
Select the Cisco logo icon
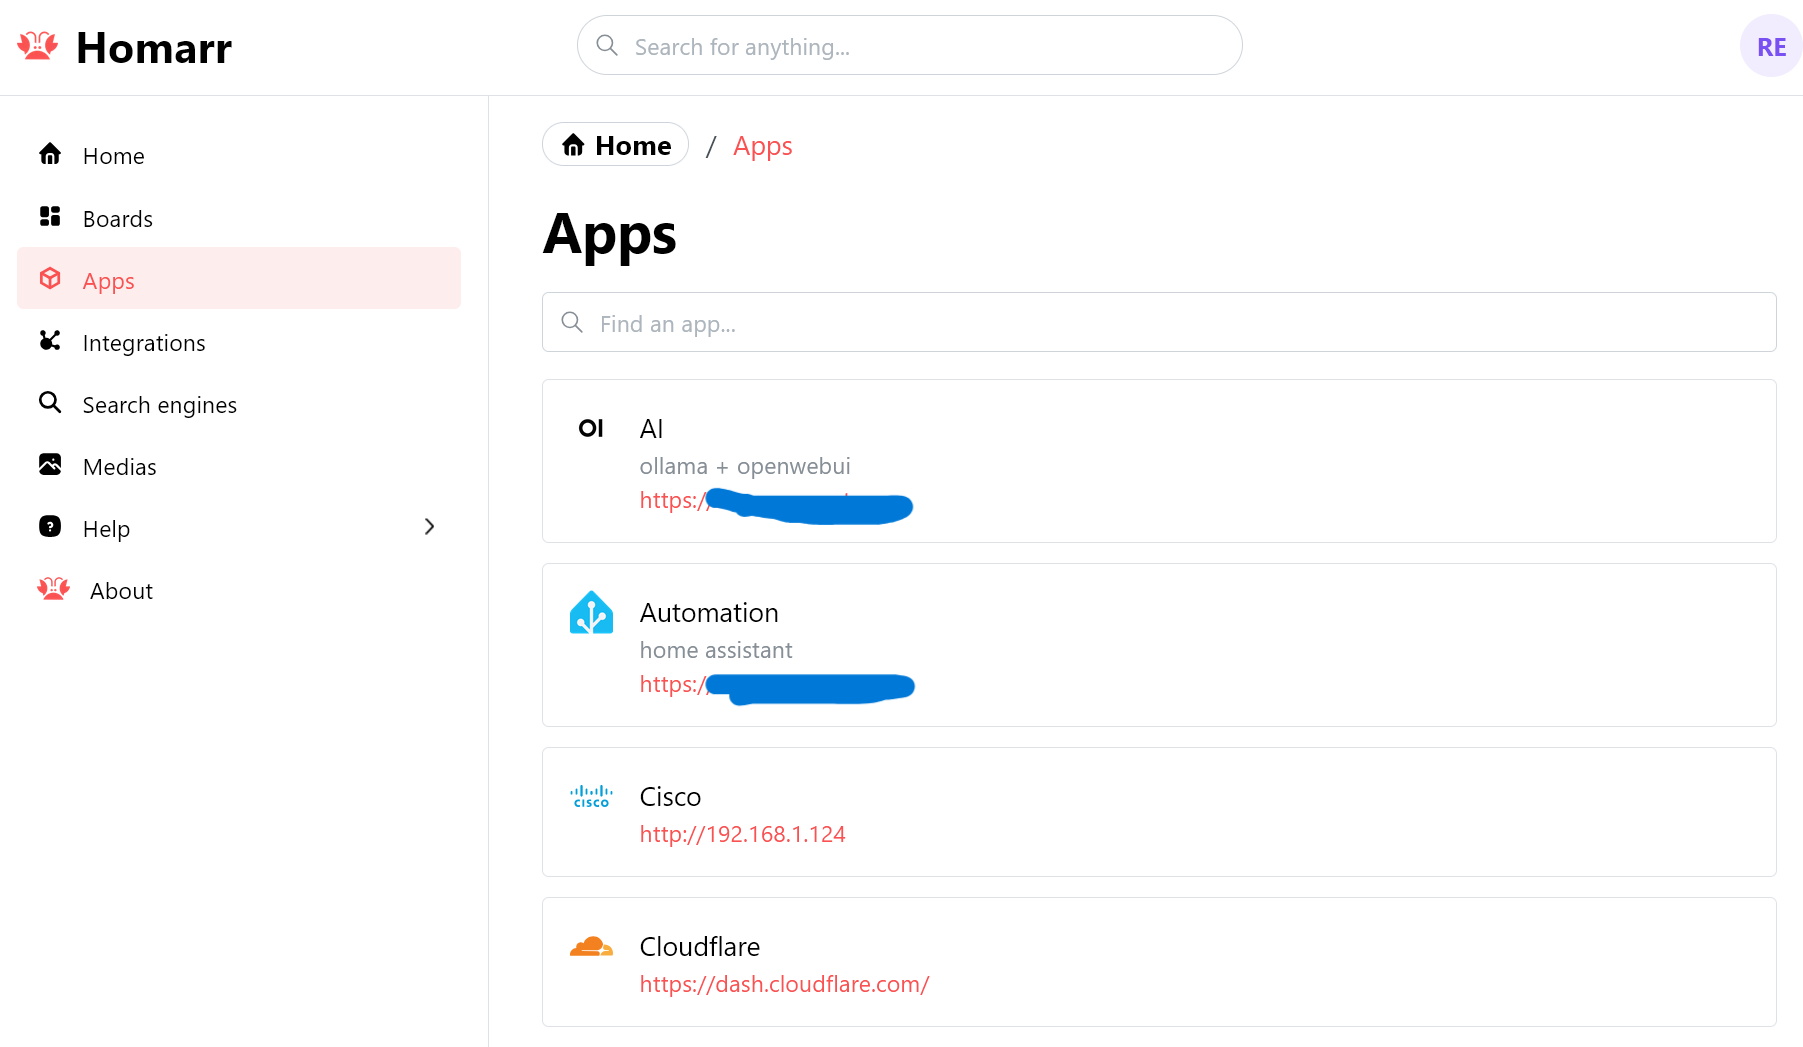coord(590,796)
